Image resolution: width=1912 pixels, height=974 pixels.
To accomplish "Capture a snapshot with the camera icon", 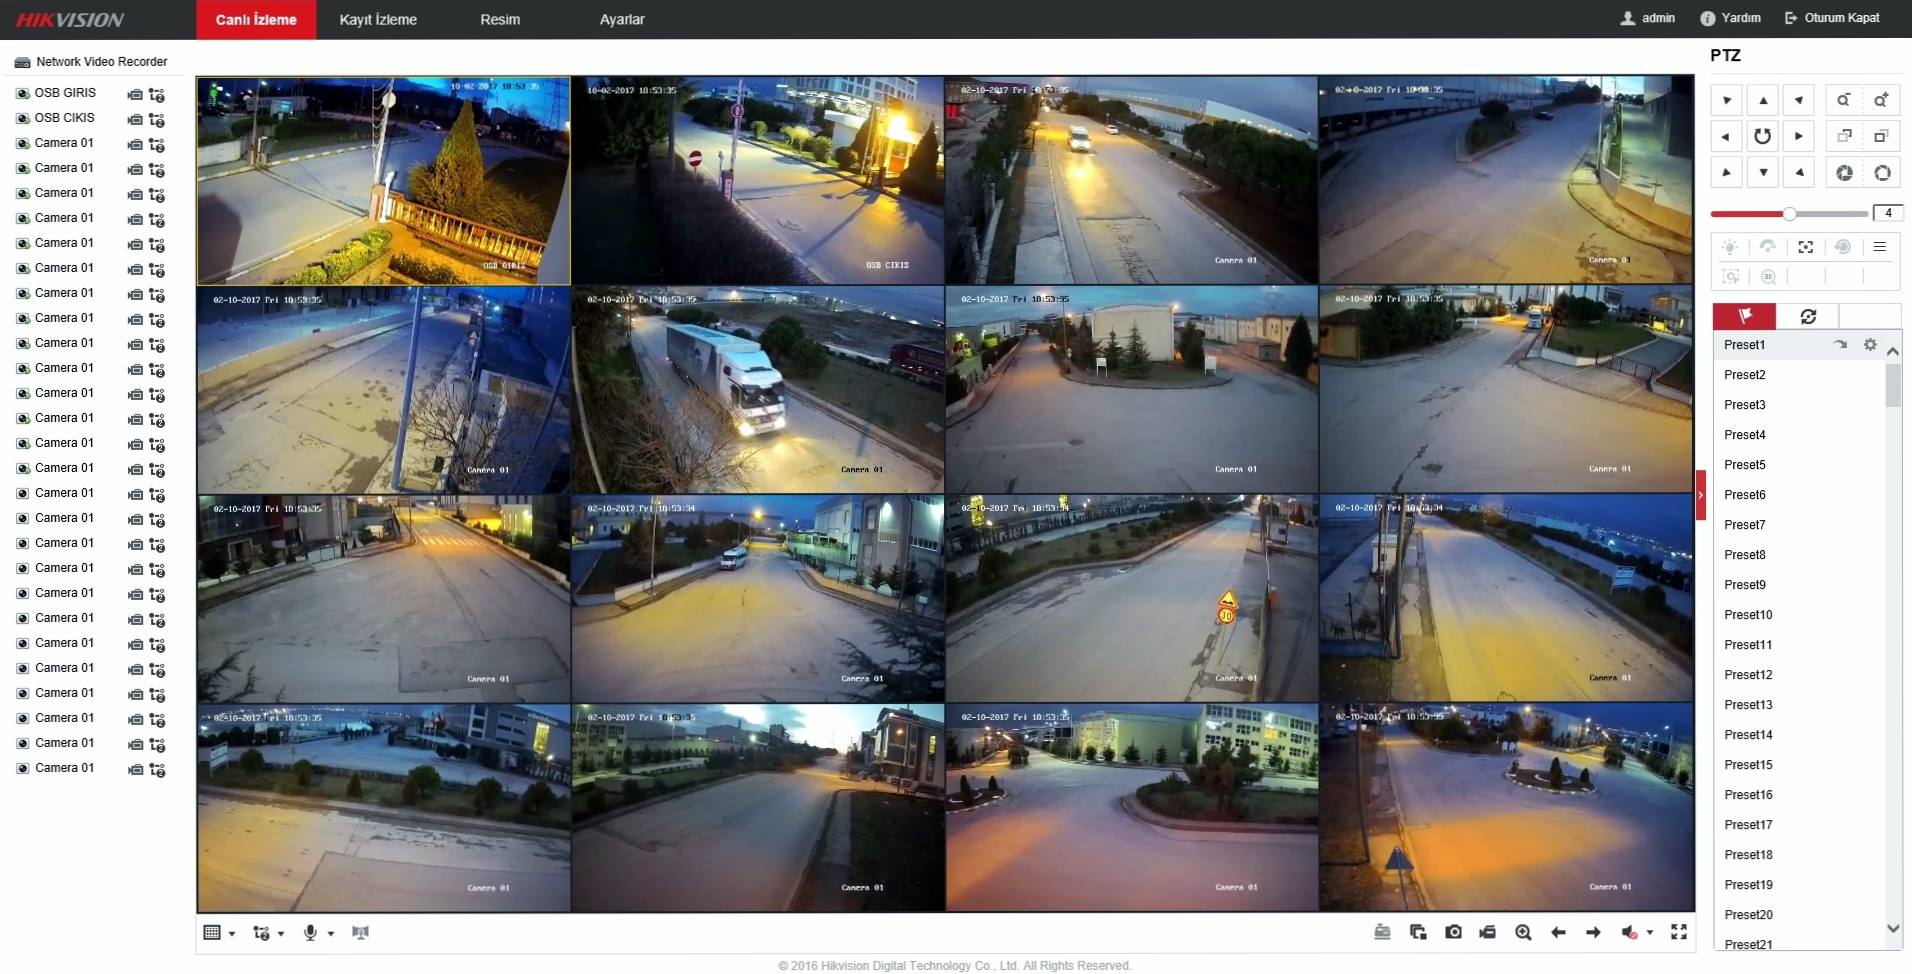I will pyautogui.click(x=1453, y=932).
